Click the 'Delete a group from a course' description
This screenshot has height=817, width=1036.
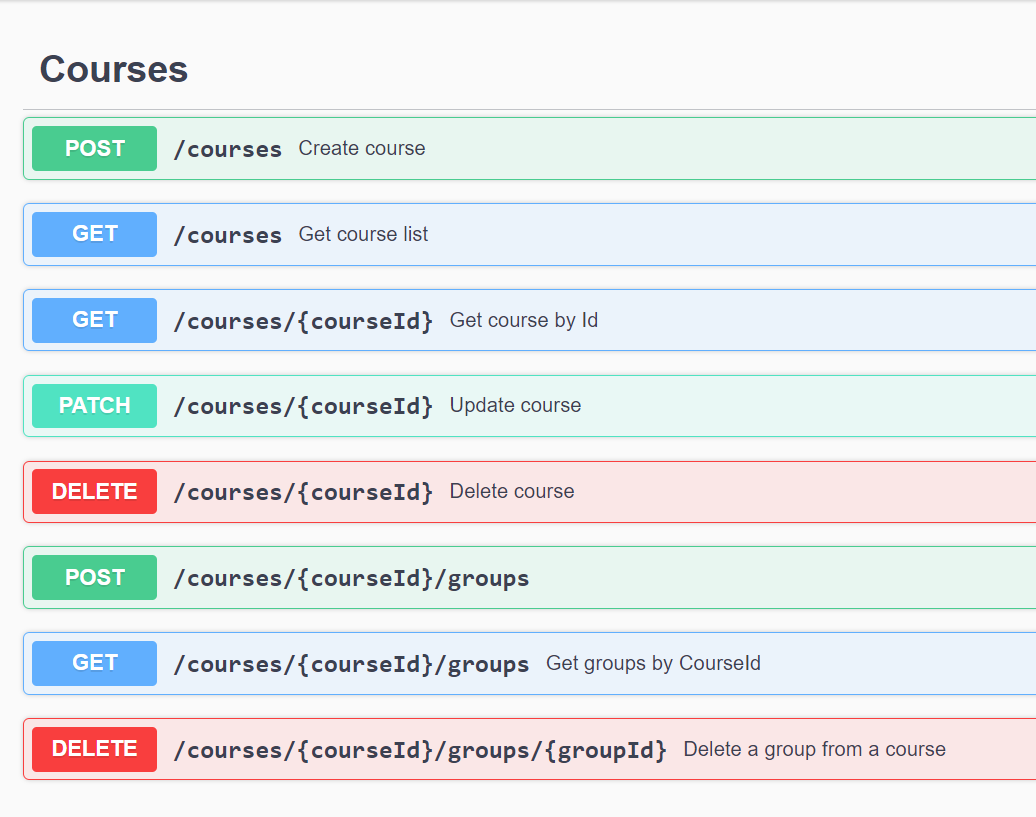click(x=814, y=749)
